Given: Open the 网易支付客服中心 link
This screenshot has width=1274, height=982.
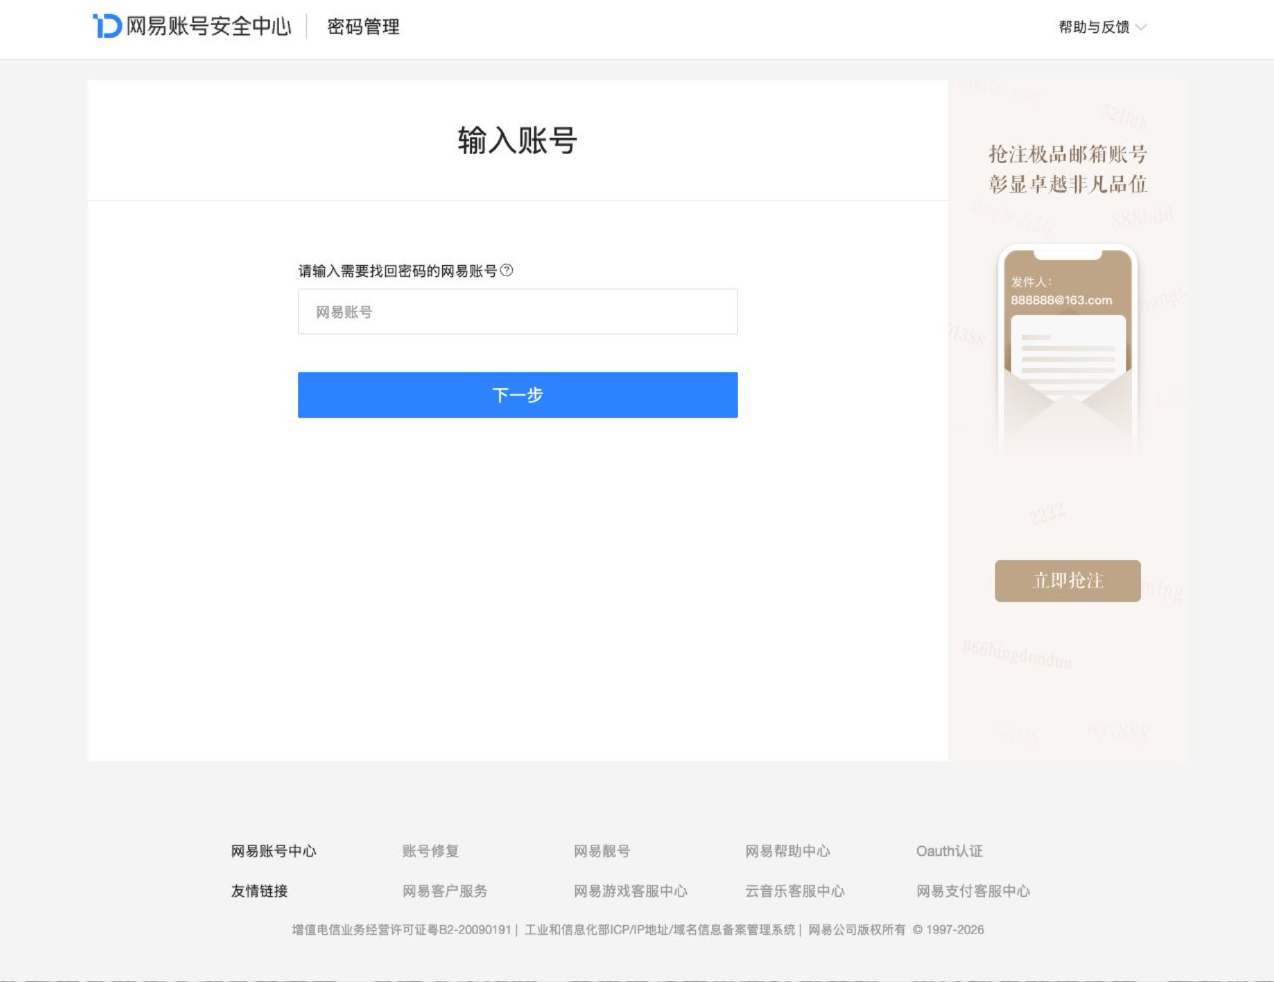Looking at the screenshot, I should coord(973,891).
